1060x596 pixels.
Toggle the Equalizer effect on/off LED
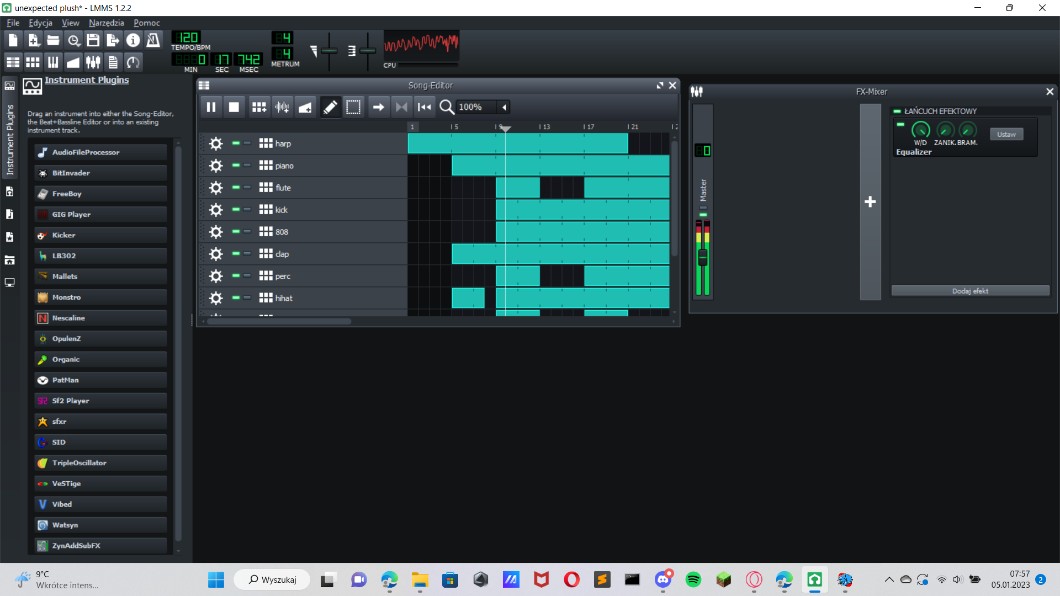900,125
